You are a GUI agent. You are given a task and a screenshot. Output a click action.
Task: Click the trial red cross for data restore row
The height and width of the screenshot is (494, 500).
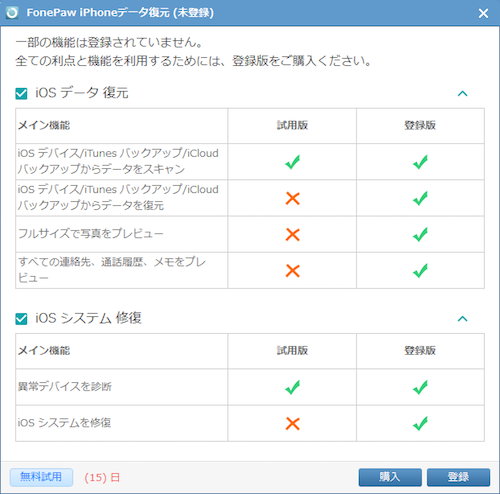pyautogui.click(x=293, y=198)
